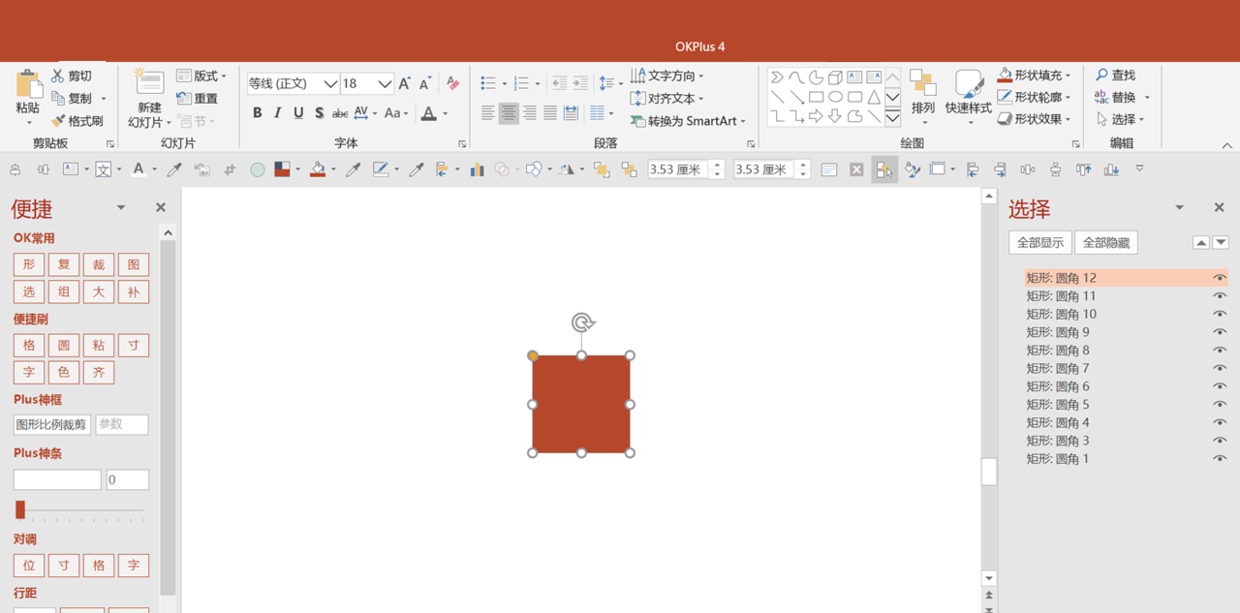1240x613 pixels.
Task: Hide 矩形: 圆角 1 via eye icon
Action: coord(1219,459)
